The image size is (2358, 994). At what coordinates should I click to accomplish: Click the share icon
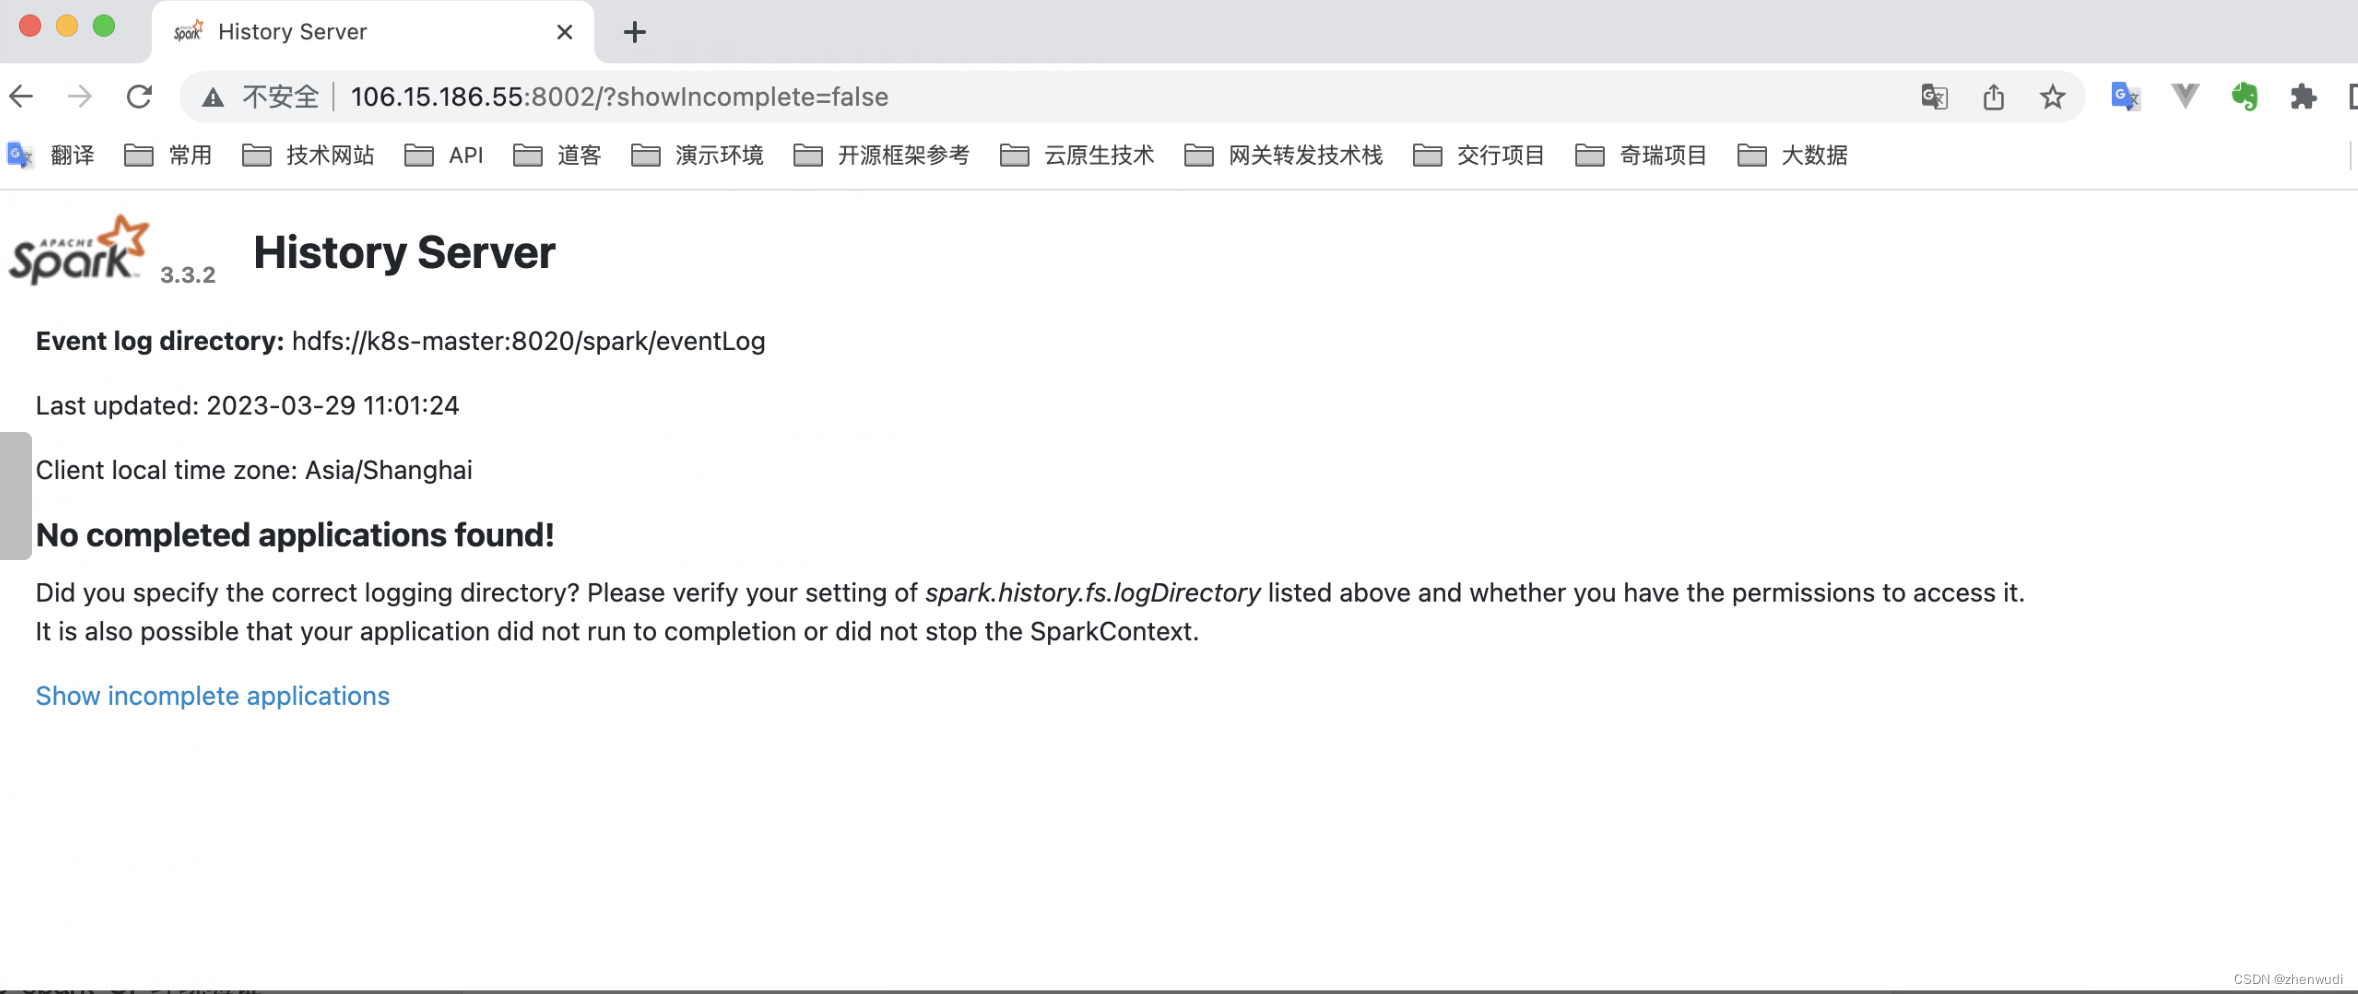click(1994, 96)
